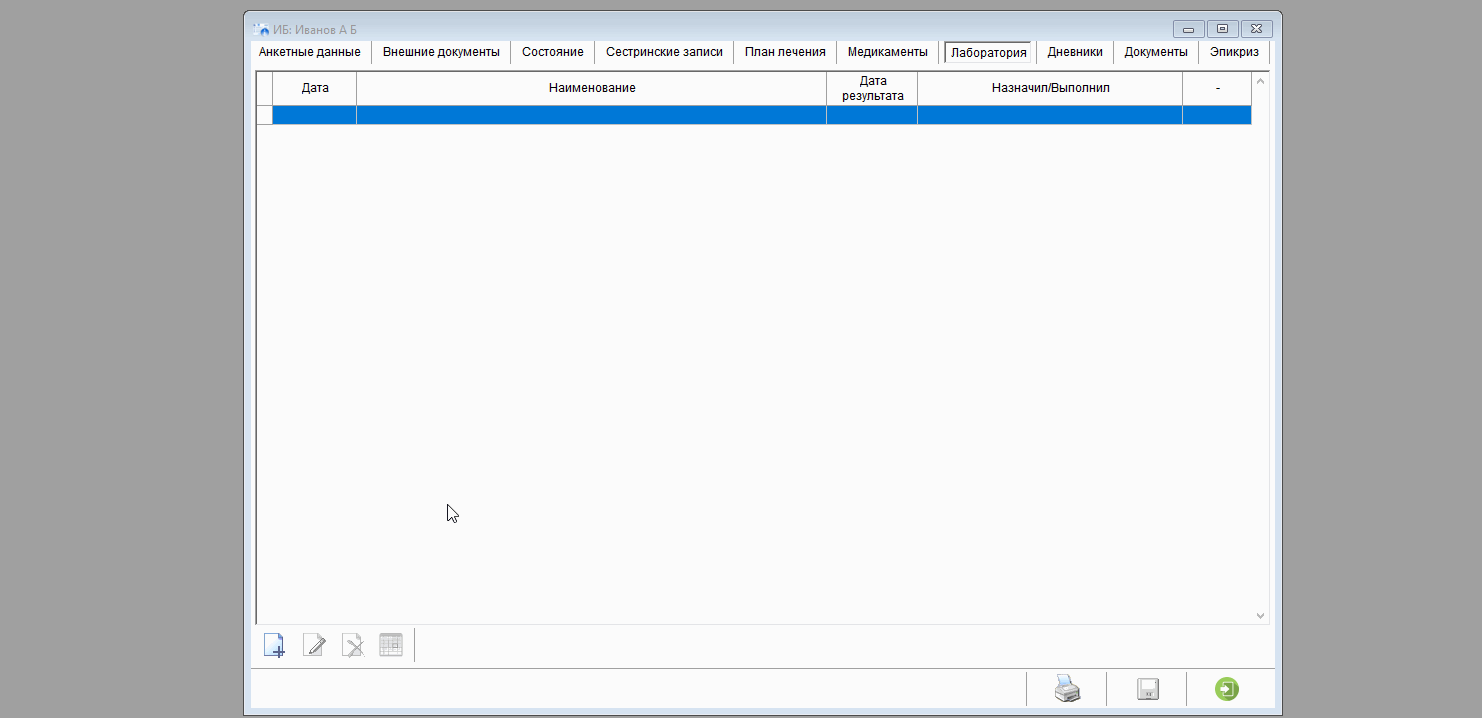
Task: Click the table grid view icon
Action: pyautogui.click(x=390, y=645)
